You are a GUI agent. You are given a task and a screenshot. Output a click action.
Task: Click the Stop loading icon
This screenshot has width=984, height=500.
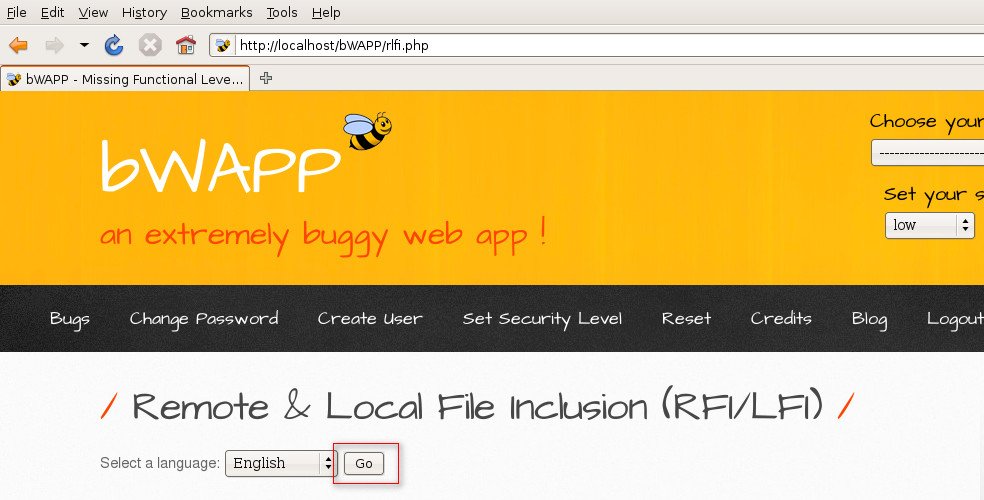pyautogui.click(x=150, y=45)
